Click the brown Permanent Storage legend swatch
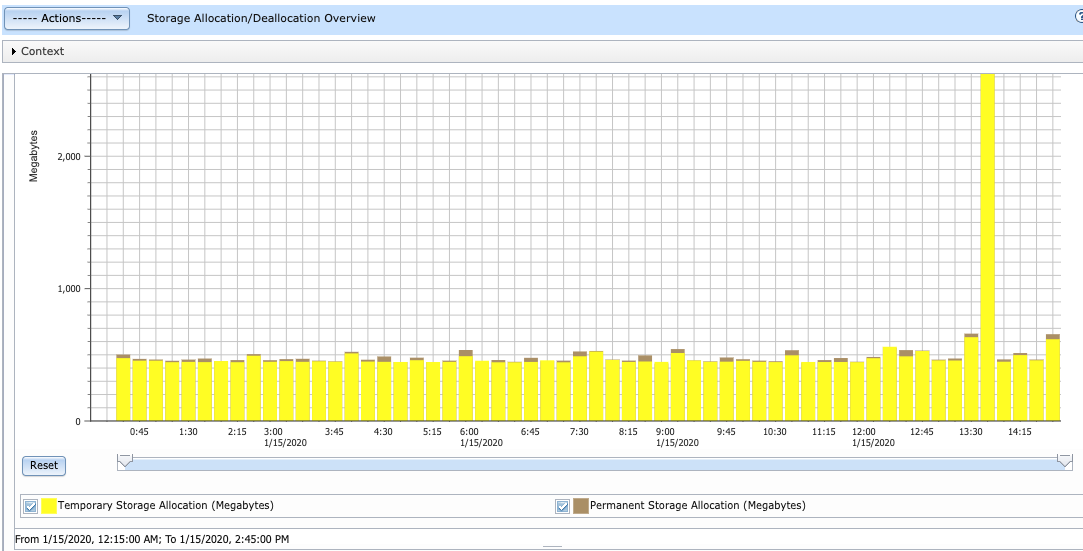This screenshot has height=551, width=1083. click(x=581, y=506)
